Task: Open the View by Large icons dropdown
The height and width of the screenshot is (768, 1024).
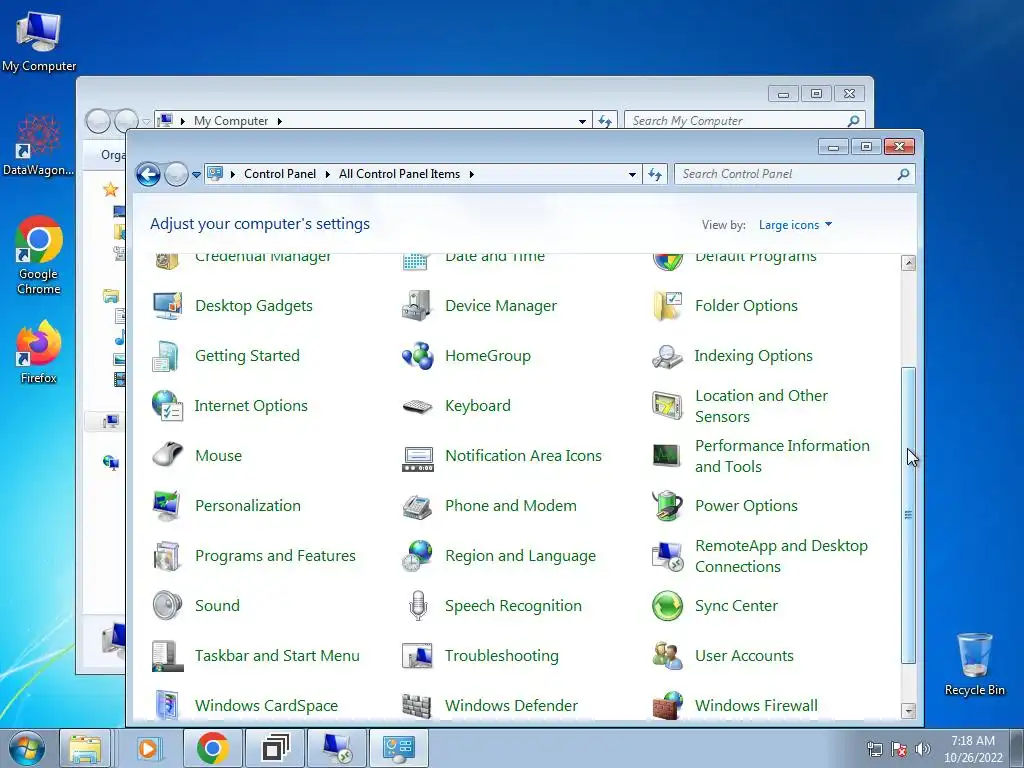Action: point(795,225)
